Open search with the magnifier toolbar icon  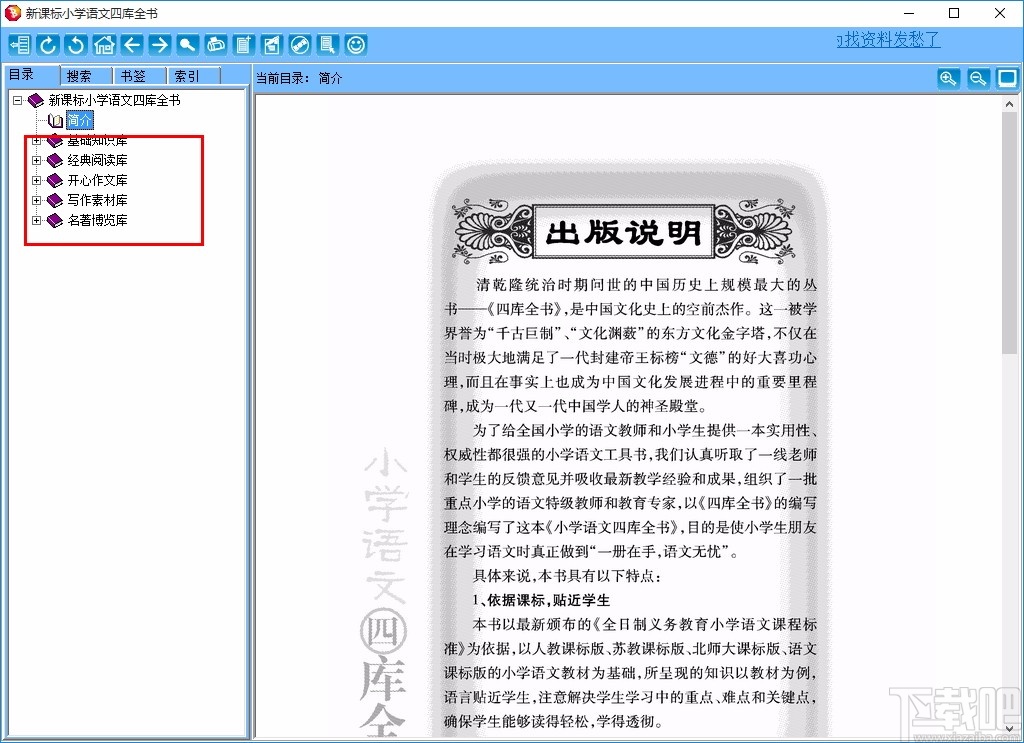[x=188, y=44]
